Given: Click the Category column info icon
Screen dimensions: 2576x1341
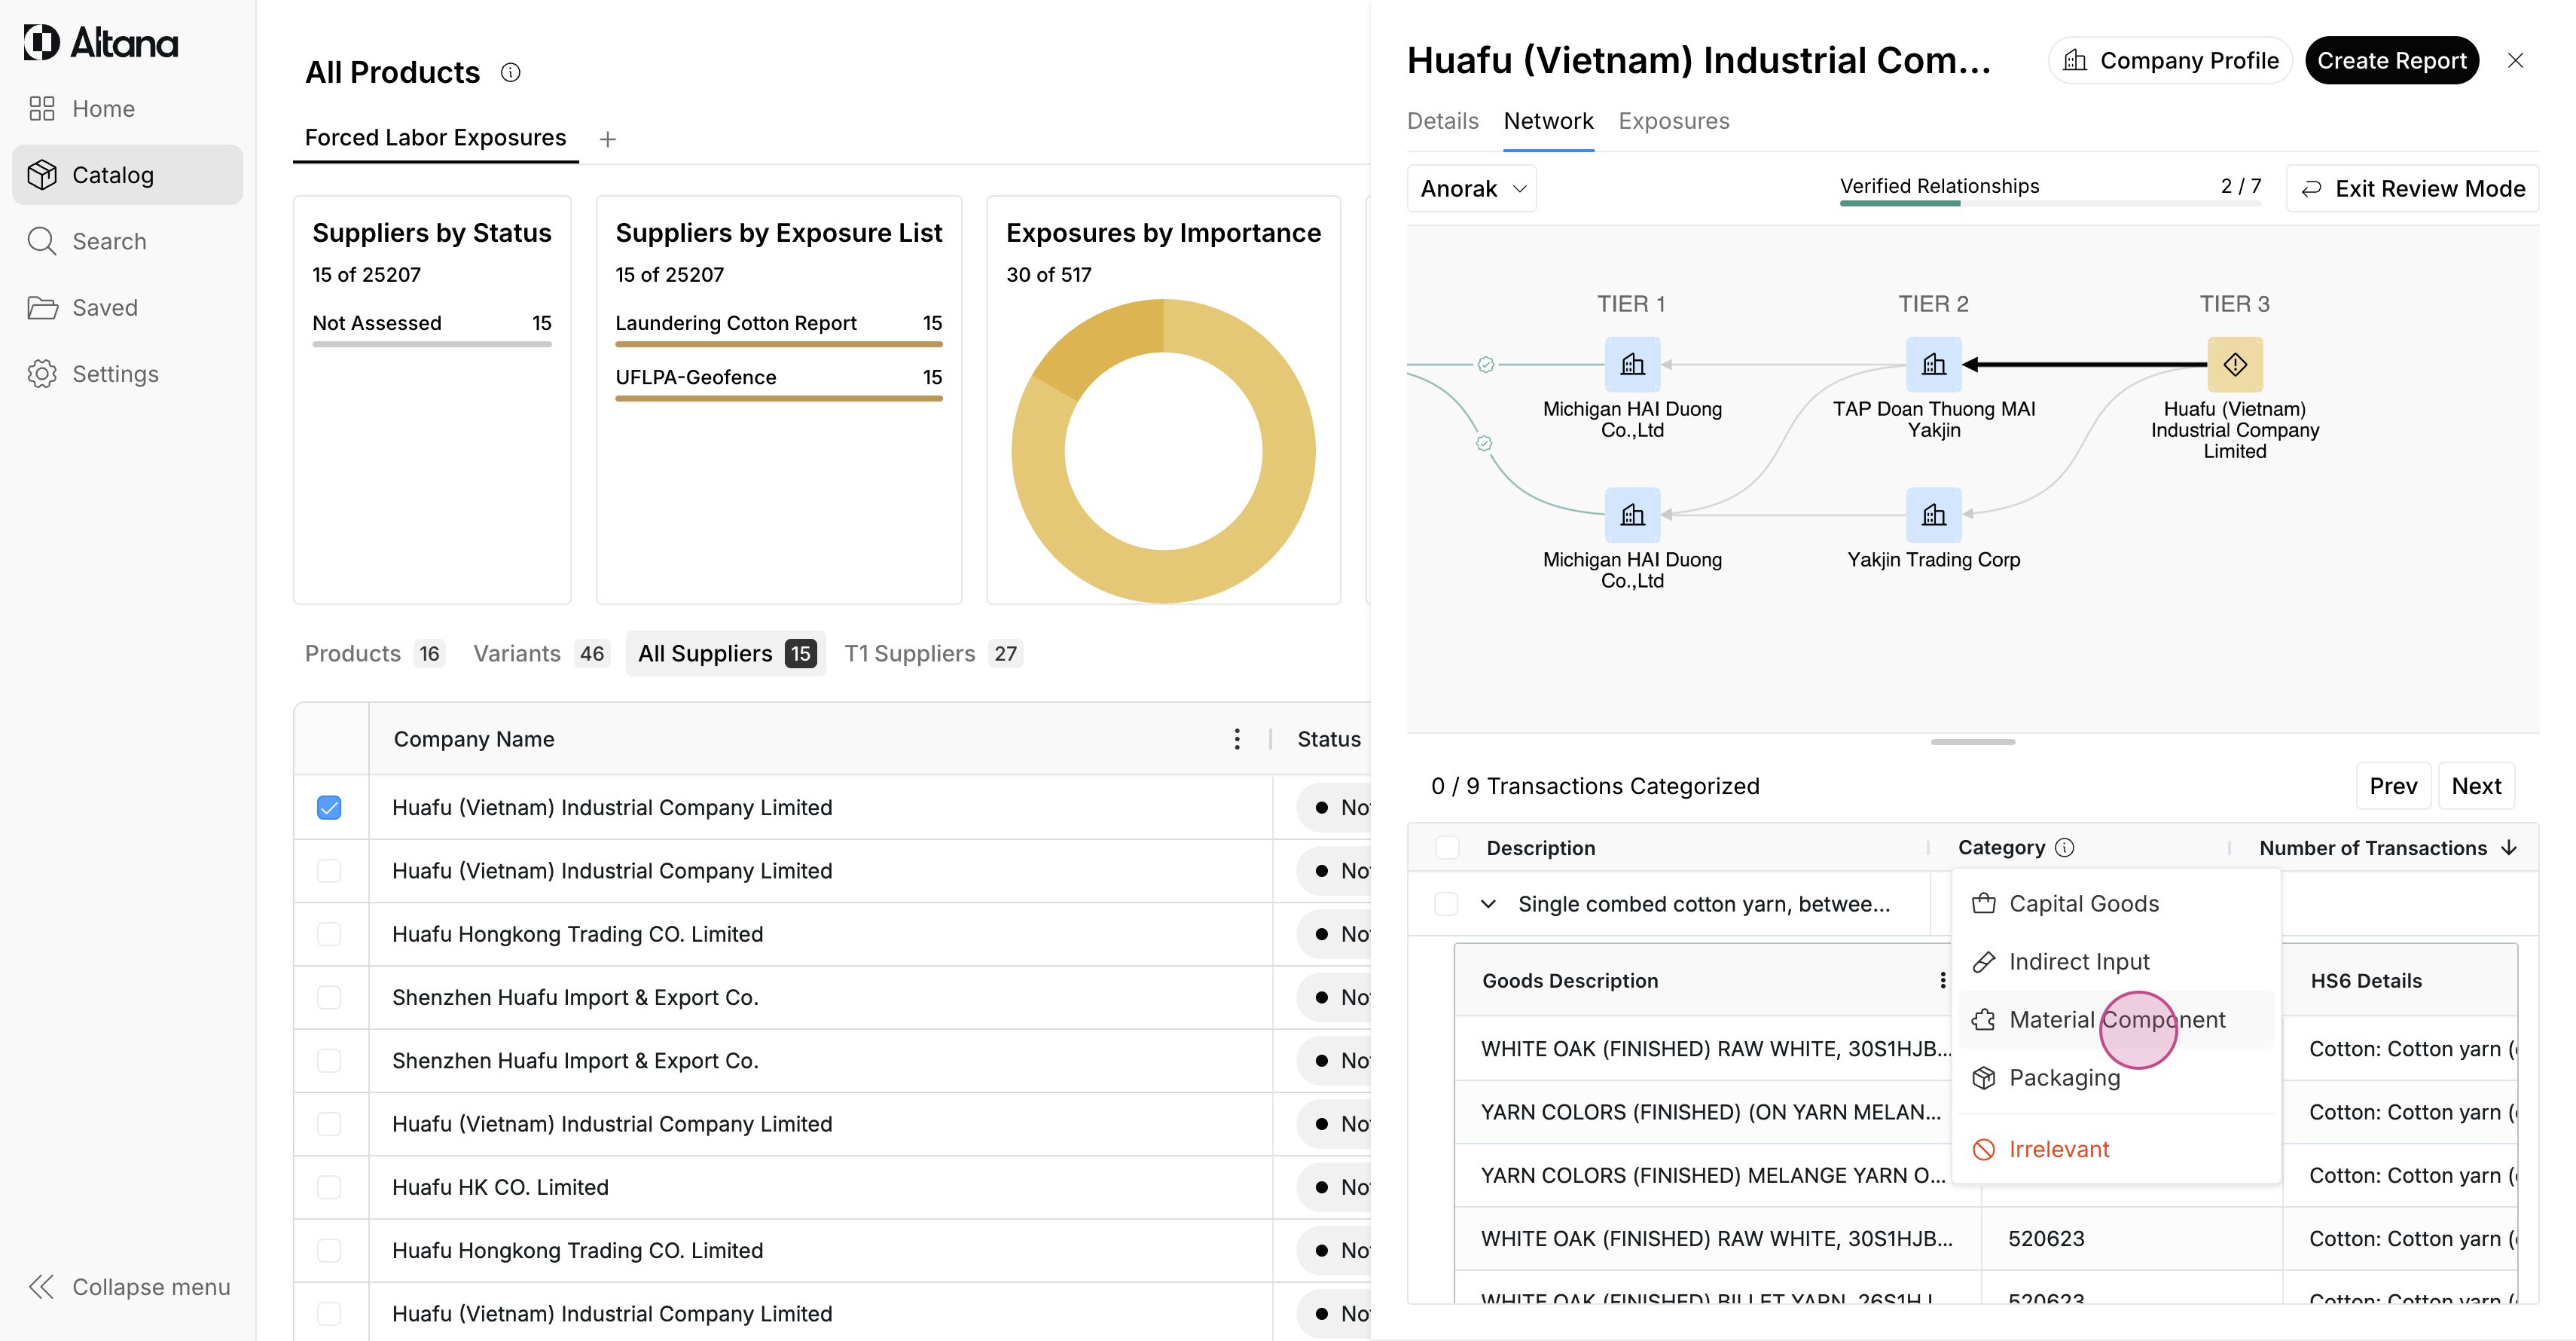Looking at the screenshot, I should tap(2065, 848).
